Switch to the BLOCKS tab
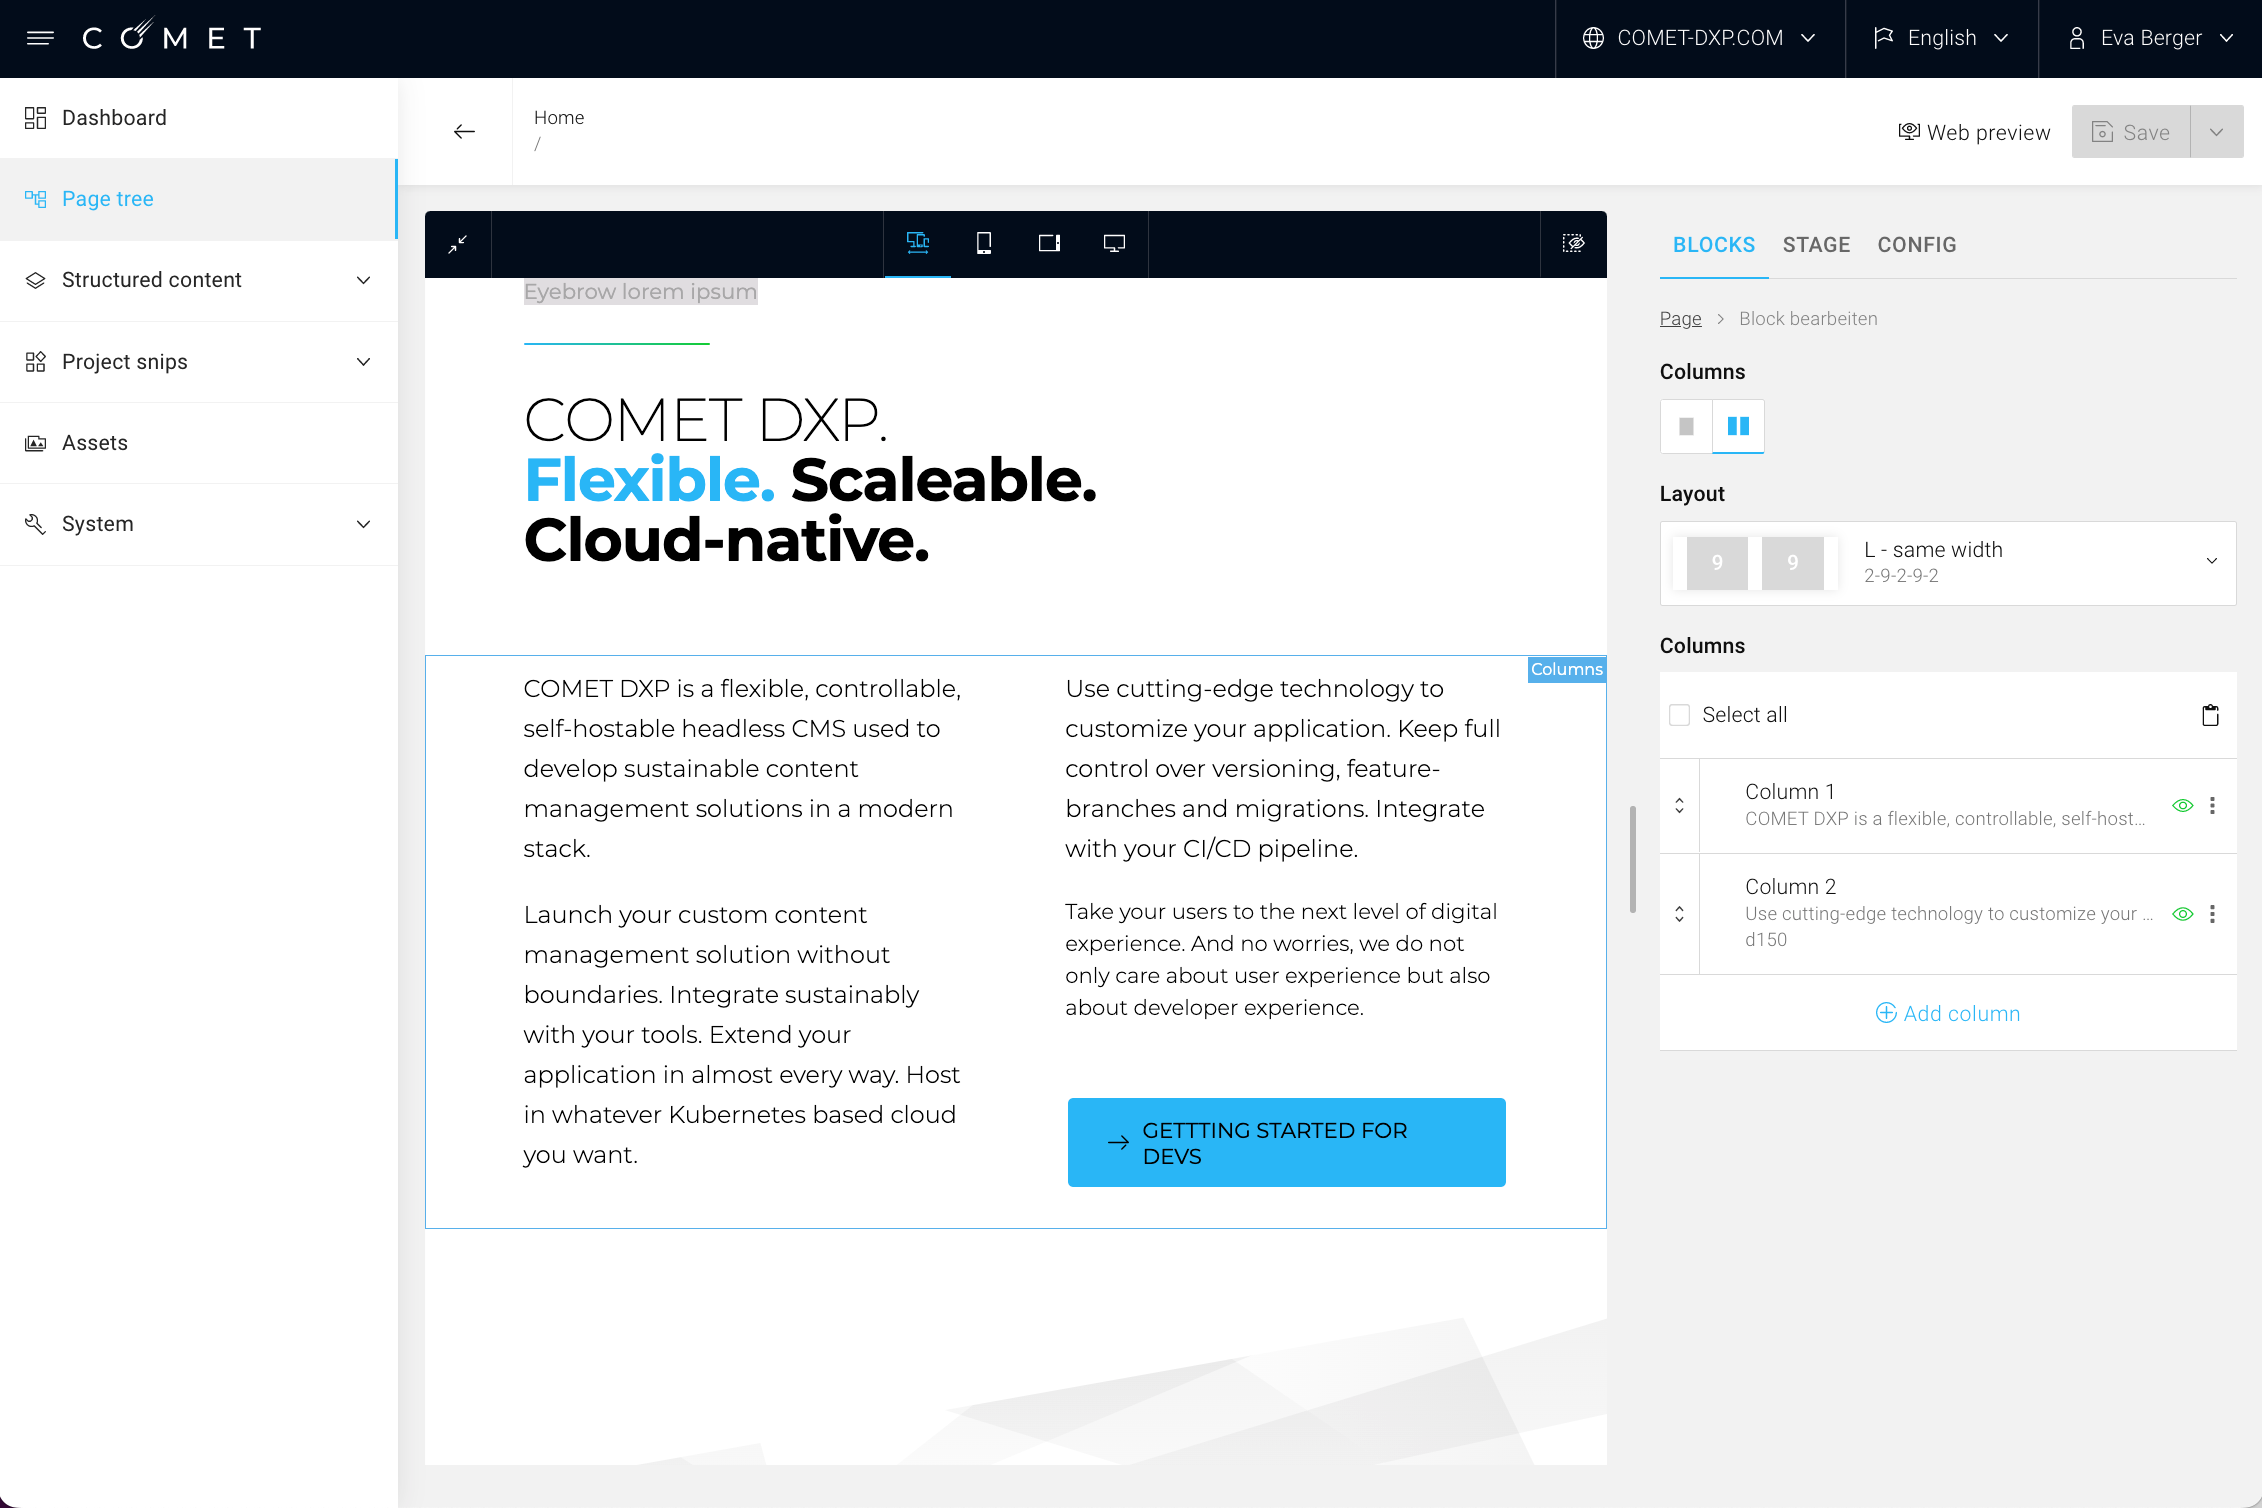 coord(1714,245)
